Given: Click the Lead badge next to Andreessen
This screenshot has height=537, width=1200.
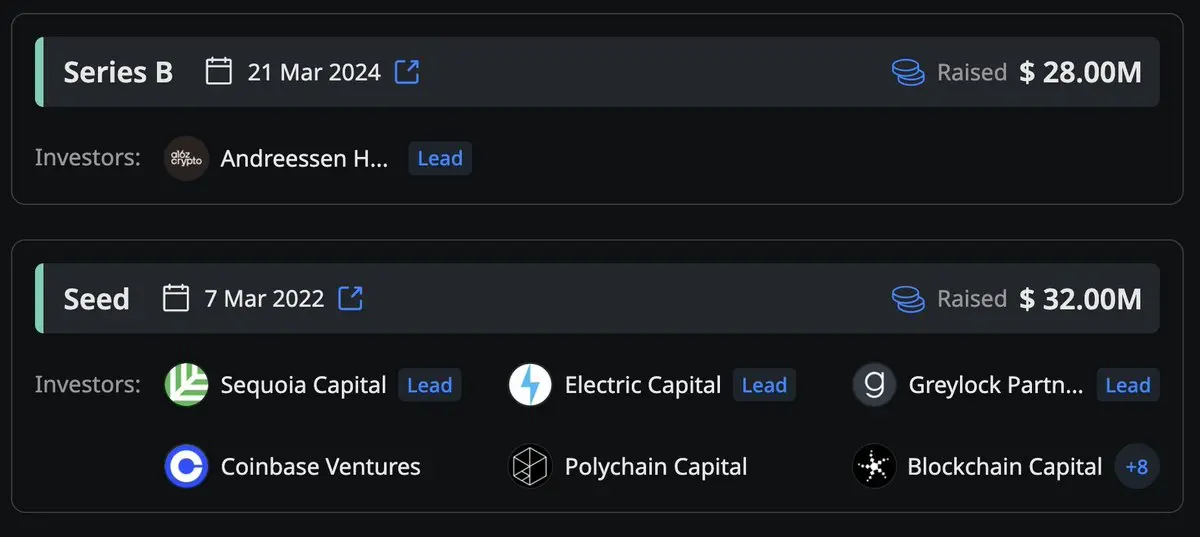Looking at the screenshot, I should pyautogui.click(x=440, y=158).
